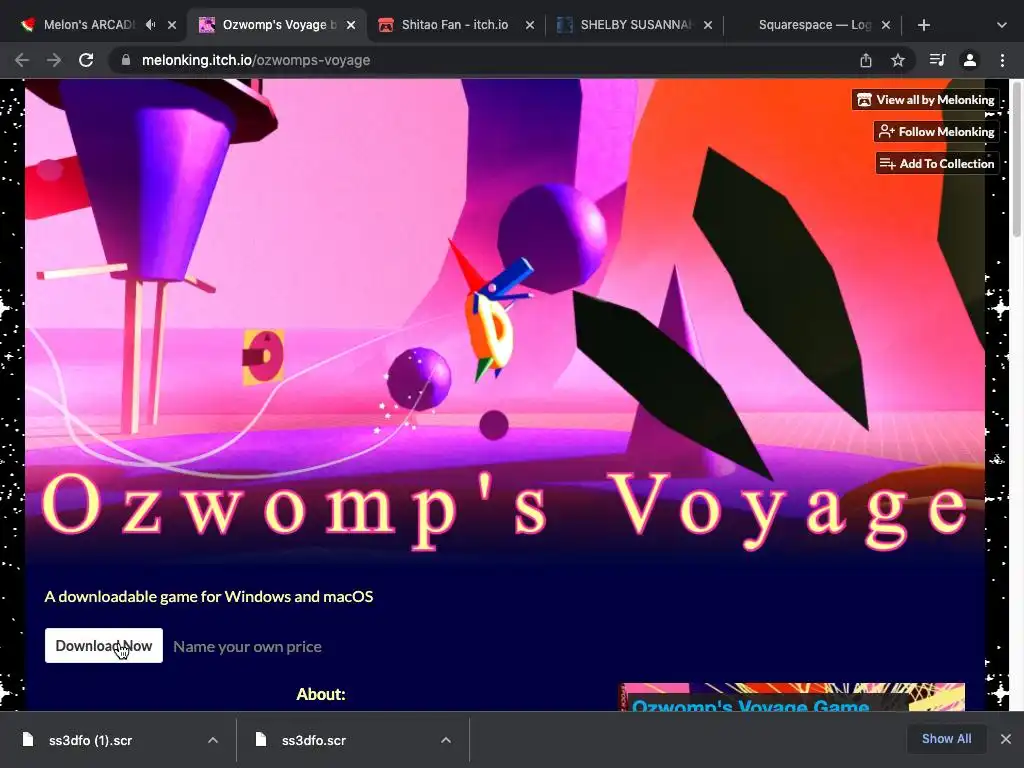Close the downloads bar
The height and width of the screenshot is (768, 1024).
pos(1006,739)
